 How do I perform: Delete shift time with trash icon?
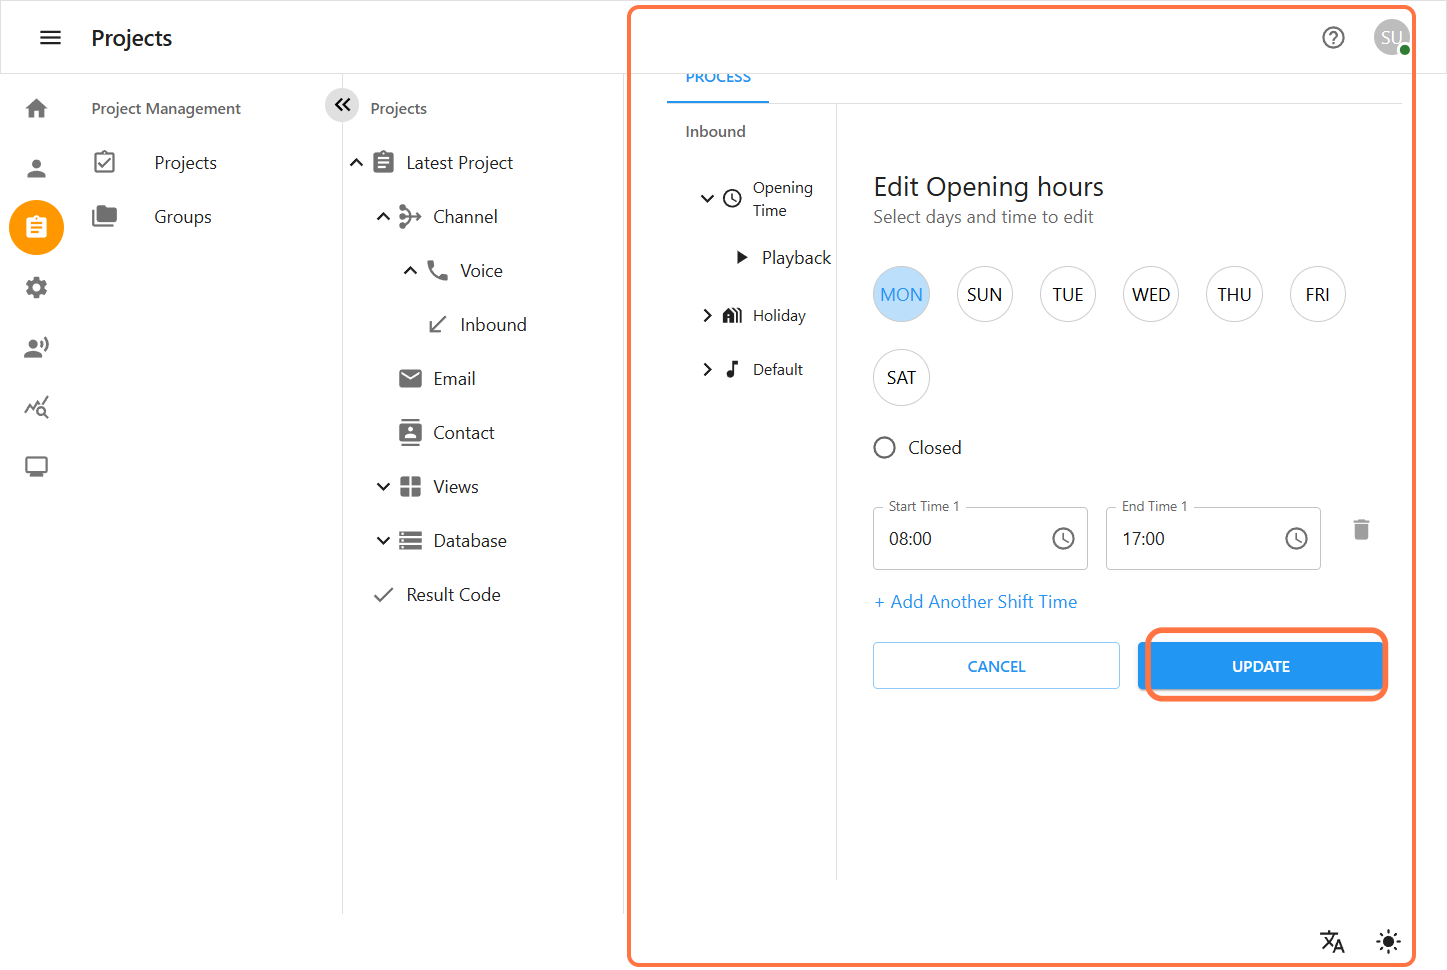point(1361,530)
